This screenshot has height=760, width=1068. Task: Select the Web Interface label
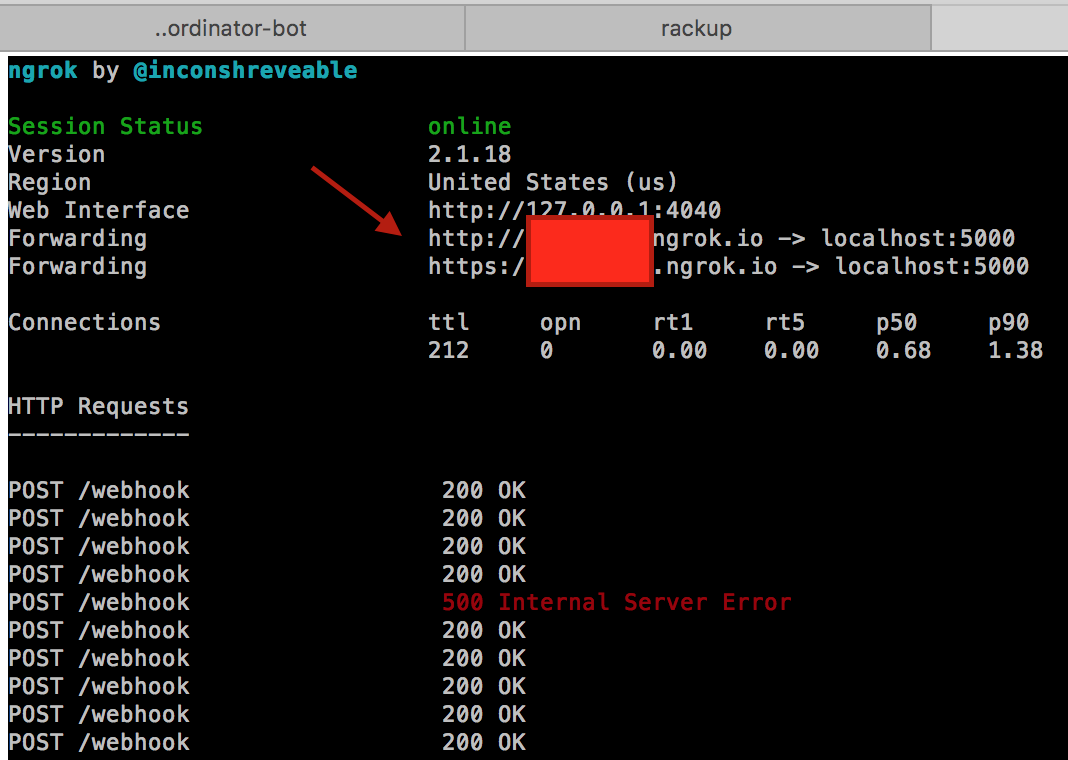click(x=99, y=210)
